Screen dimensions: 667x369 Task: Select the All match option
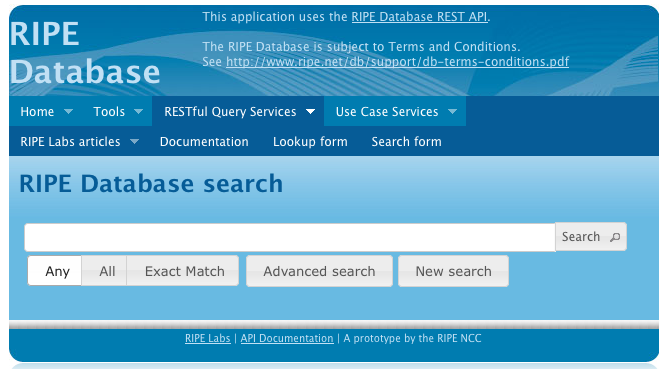pos(104,271)
